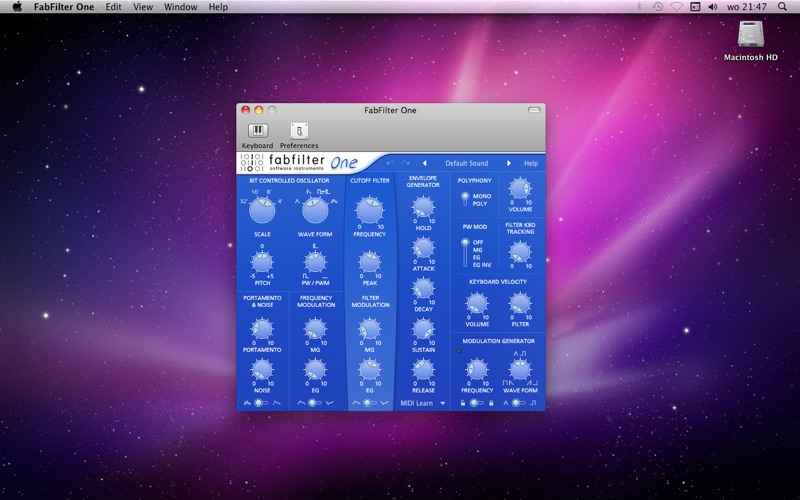Open the Edit menu
The height and width of the screenshot is (500, 800).
pyautogui.click(x=113, y=7)
